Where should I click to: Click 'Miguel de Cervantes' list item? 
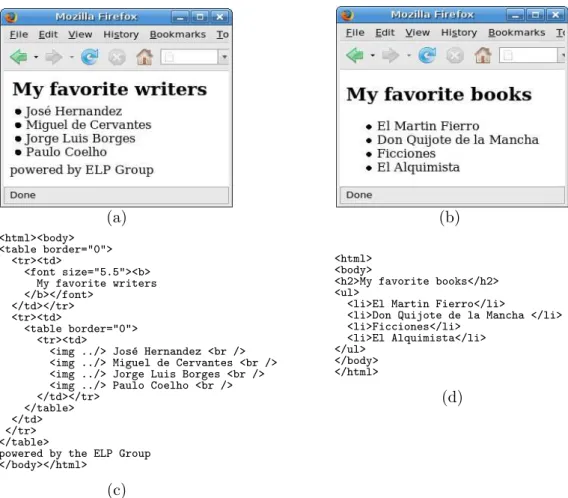88,125
